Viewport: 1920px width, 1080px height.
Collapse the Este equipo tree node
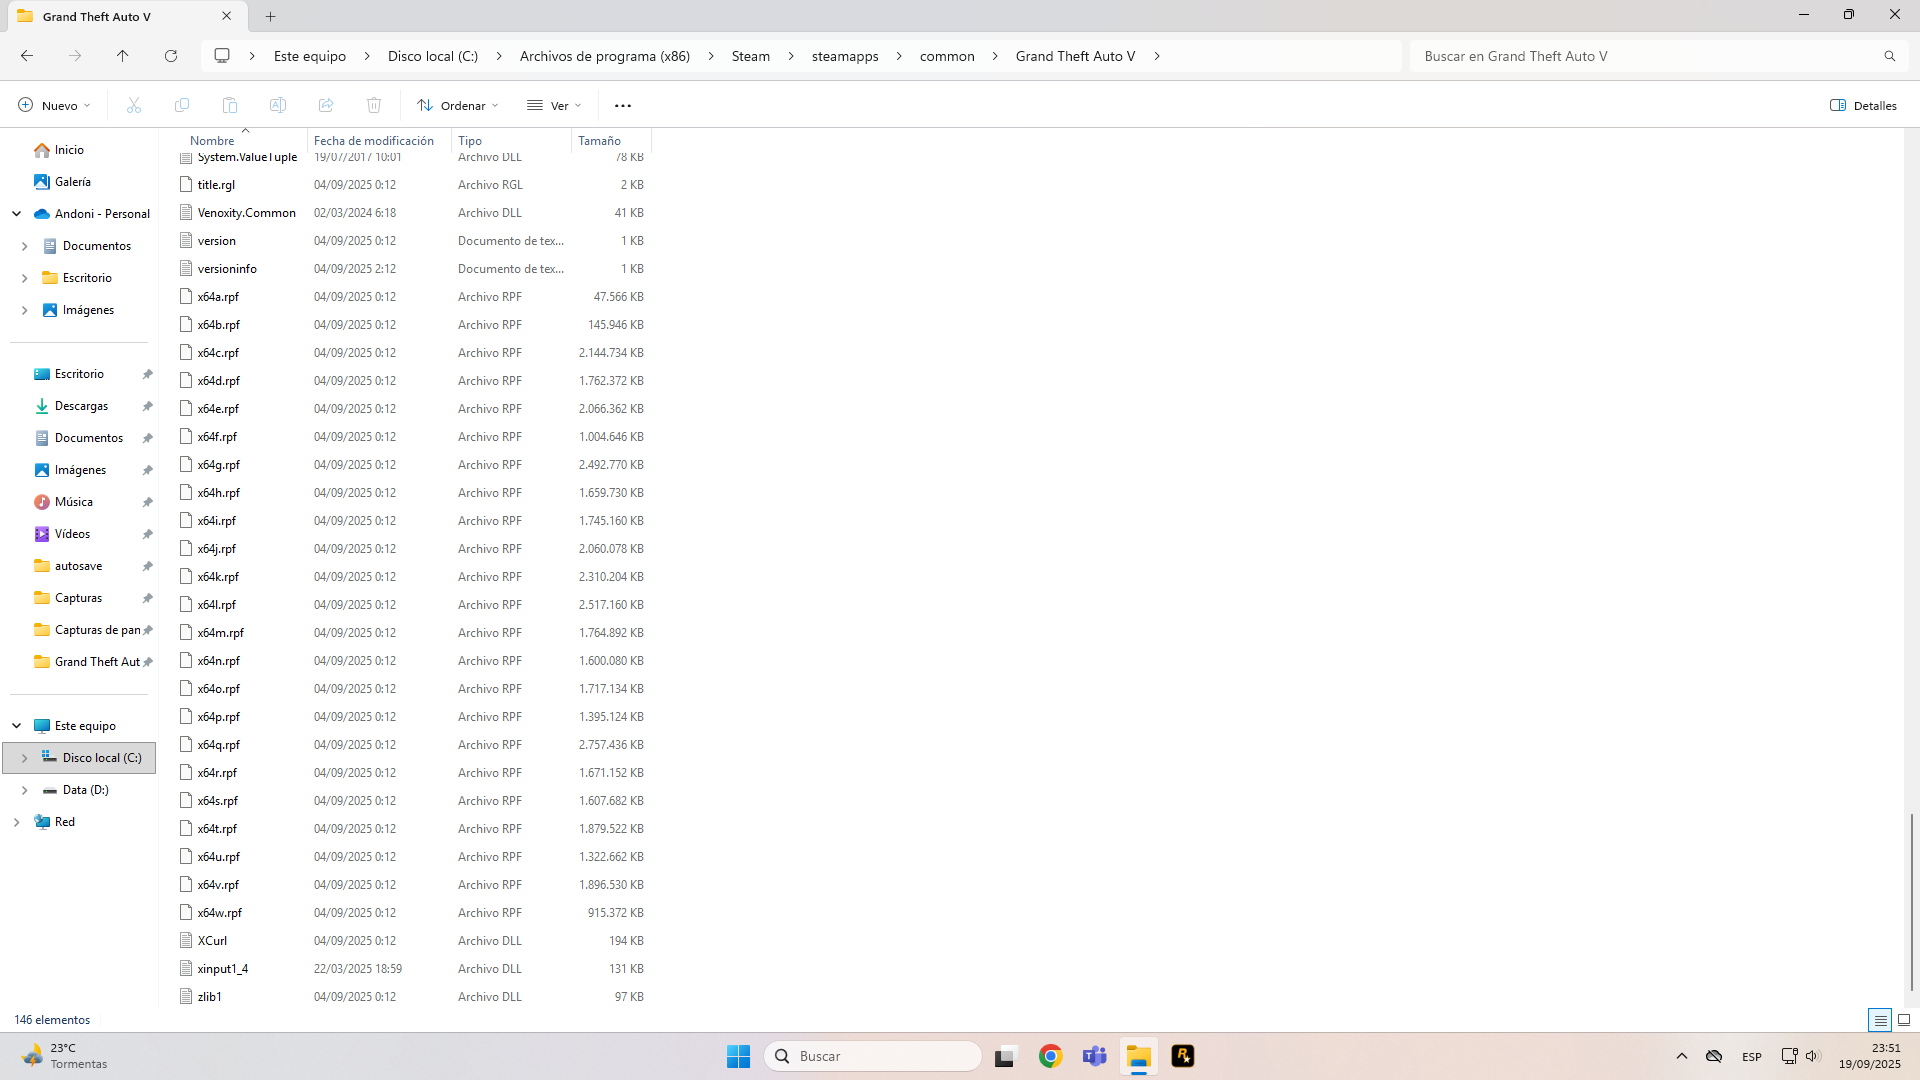17,726
